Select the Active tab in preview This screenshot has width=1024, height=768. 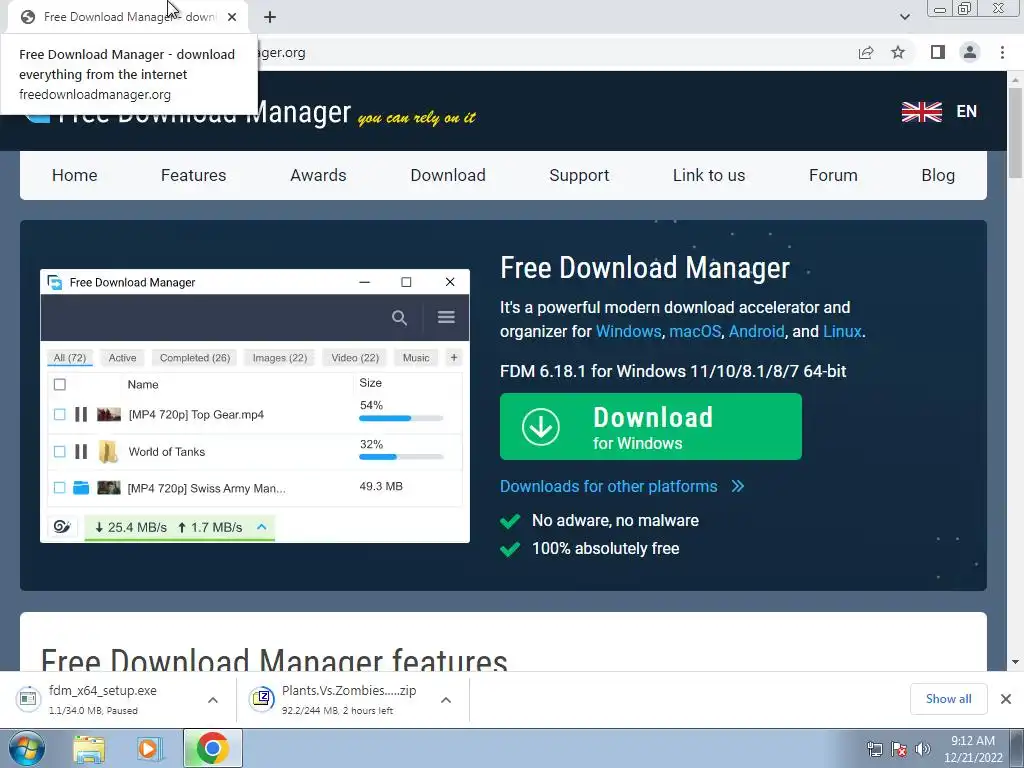[x=122, y=358]
